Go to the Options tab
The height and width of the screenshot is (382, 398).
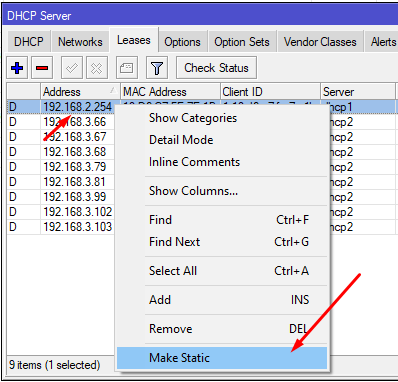point(182,42)
